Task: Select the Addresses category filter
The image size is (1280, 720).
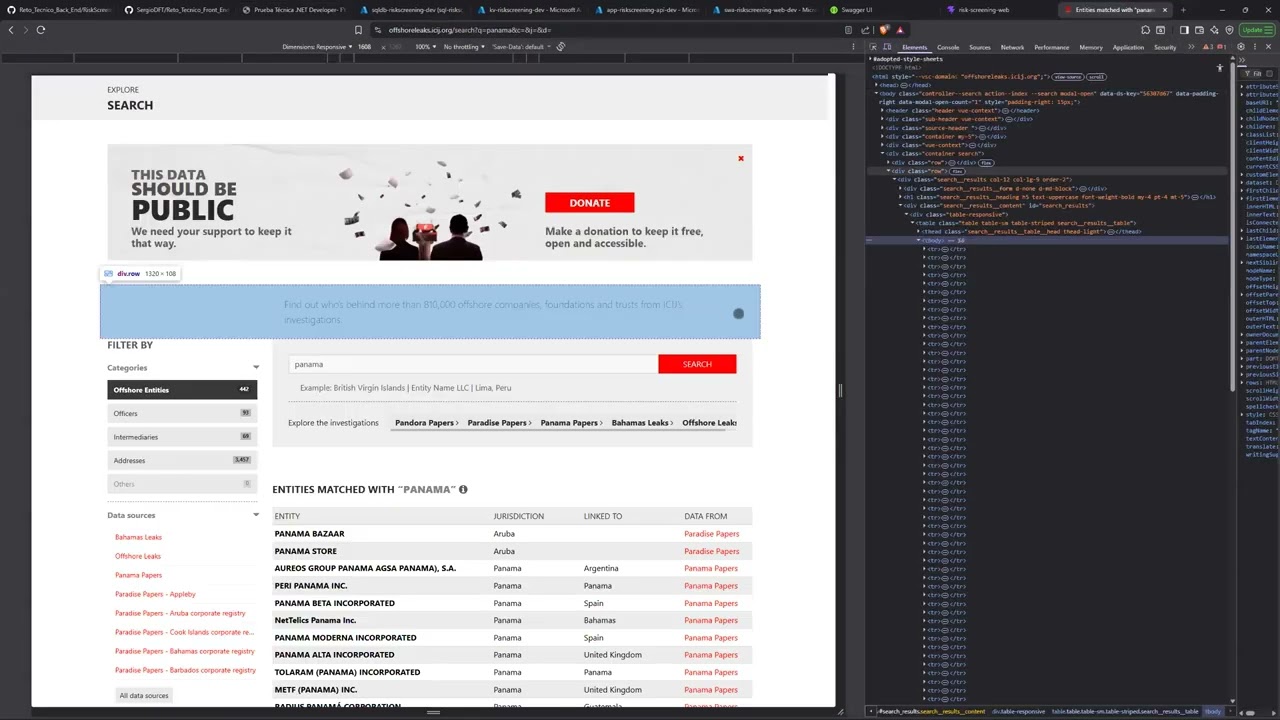Action: [x=182, y=460]
